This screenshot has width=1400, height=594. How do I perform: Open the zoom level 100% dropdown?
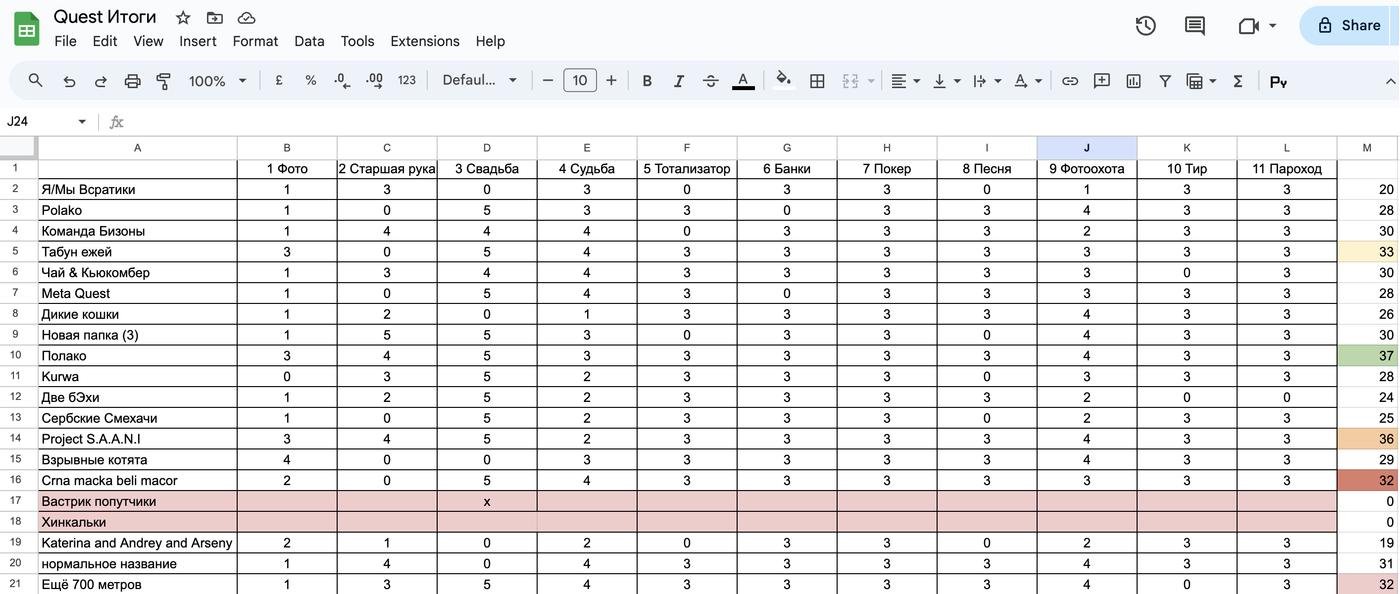(218, 81)
